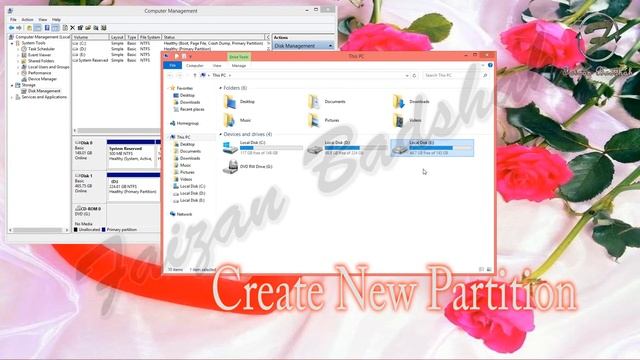The height and width of the screenshot is (360, 640).
Task: Collapse Disk Management section in Actions pane
Action: pos(330,46)
